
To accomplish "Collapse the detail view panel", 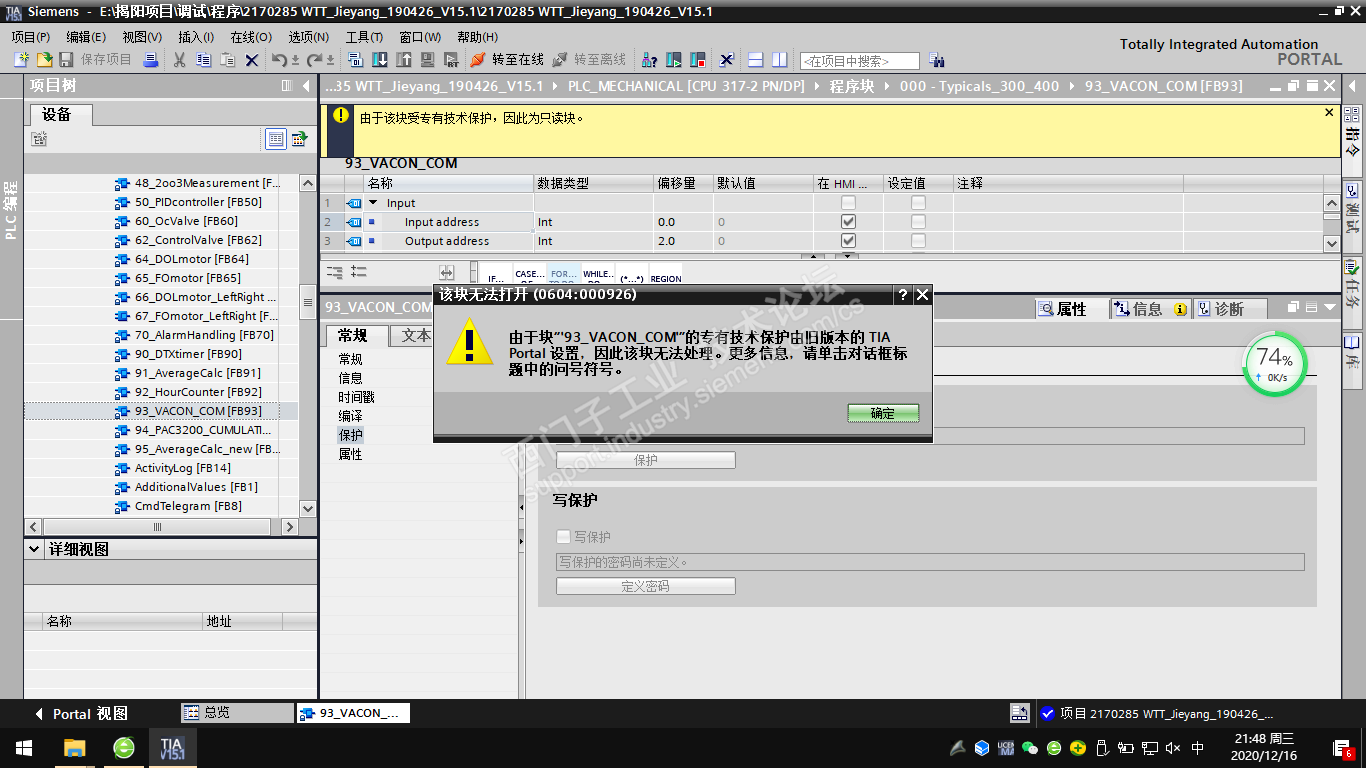I will (35, 549).
